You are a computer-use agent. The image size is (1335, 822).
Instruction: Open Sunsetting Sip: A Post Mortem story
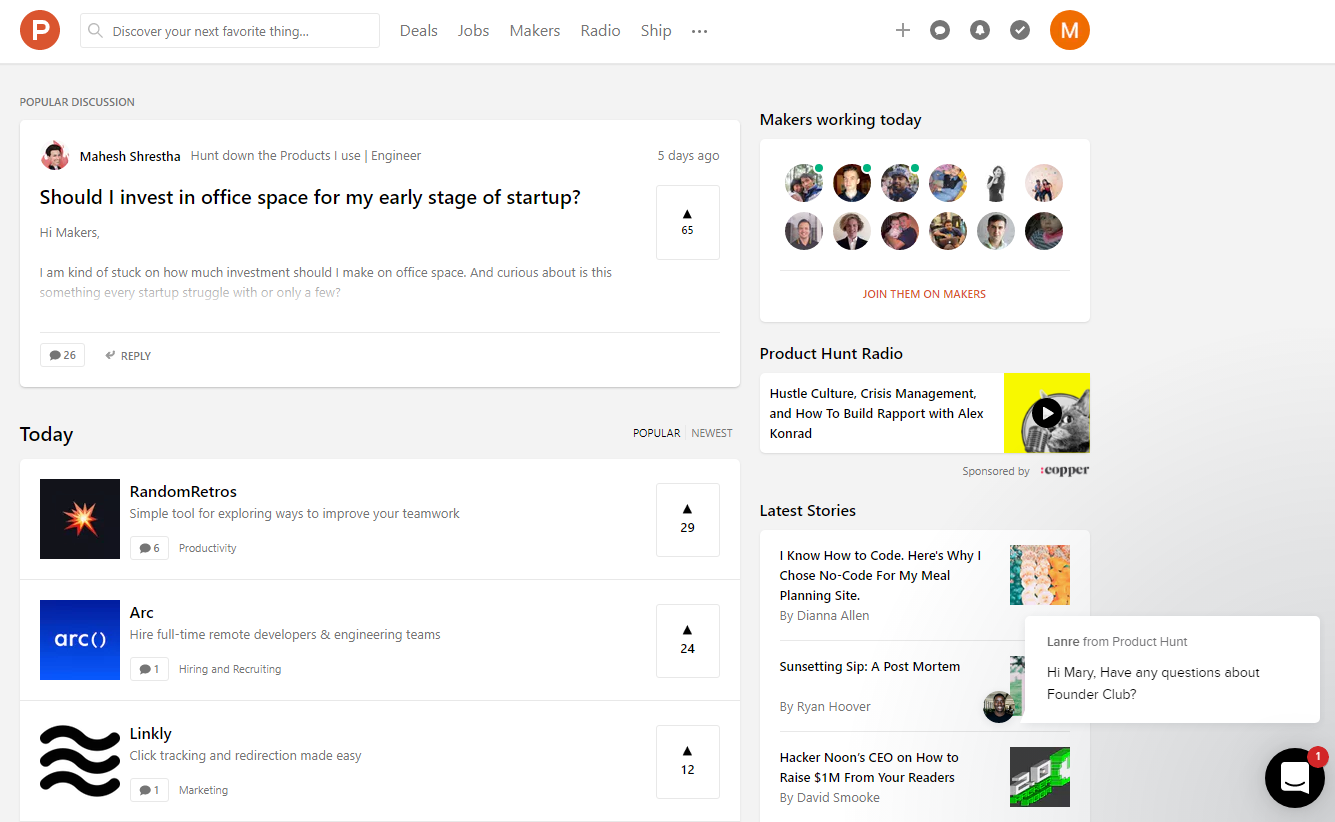pyautogui.click(x=870, y=666)
